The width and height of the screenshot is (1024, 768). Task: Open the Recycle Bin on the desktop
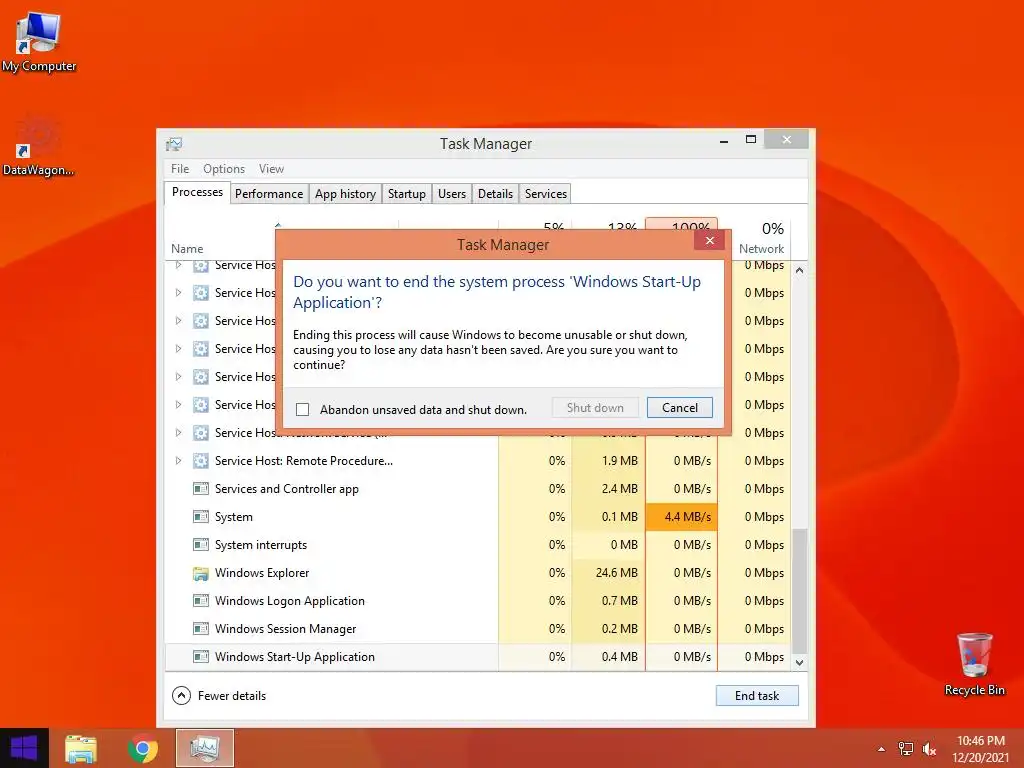[974, 664]
